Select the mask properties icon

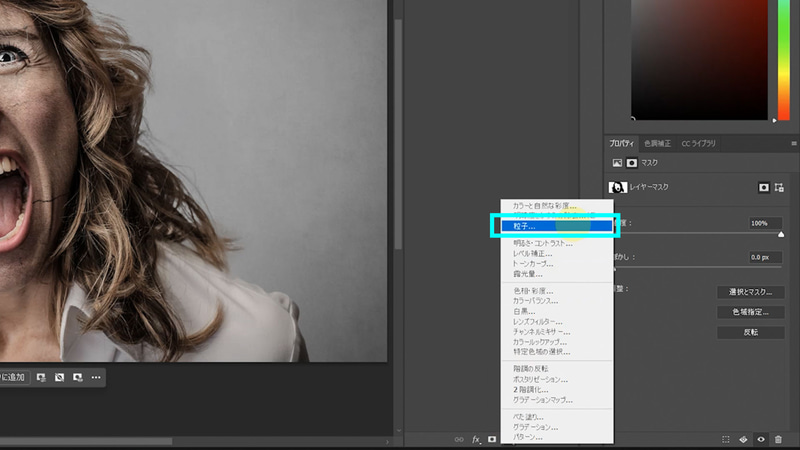coord(632,163)
